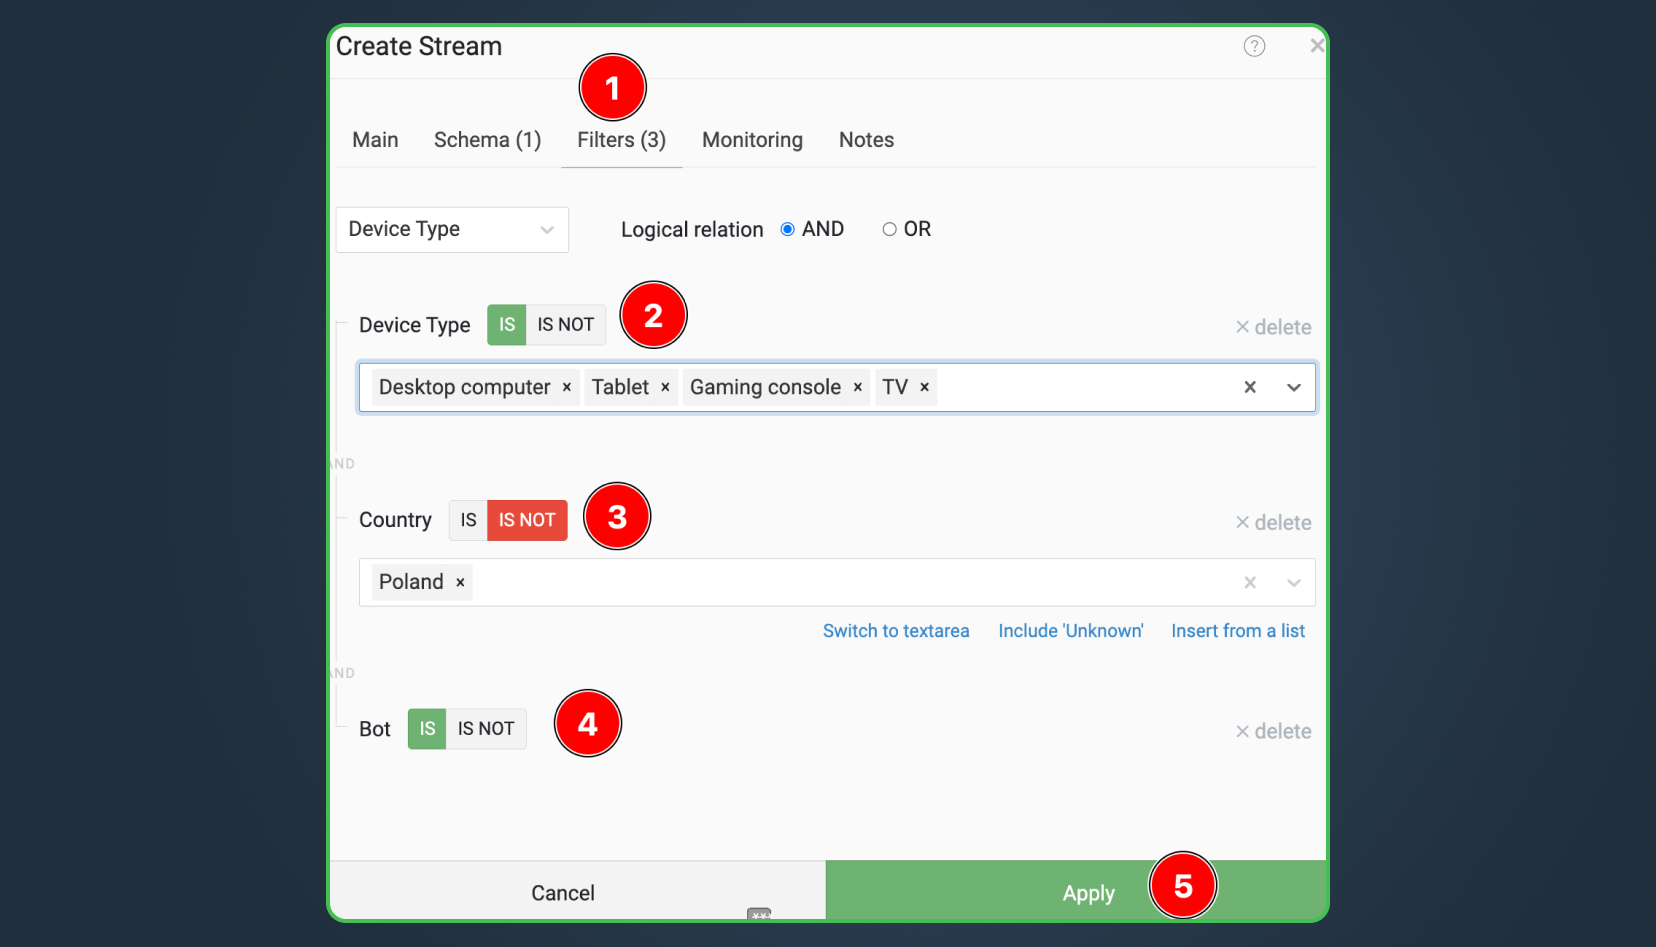The height and width of the screenshot is (947, 1656).
Task: Click Insert from a list link
Action: [1238, 631]
